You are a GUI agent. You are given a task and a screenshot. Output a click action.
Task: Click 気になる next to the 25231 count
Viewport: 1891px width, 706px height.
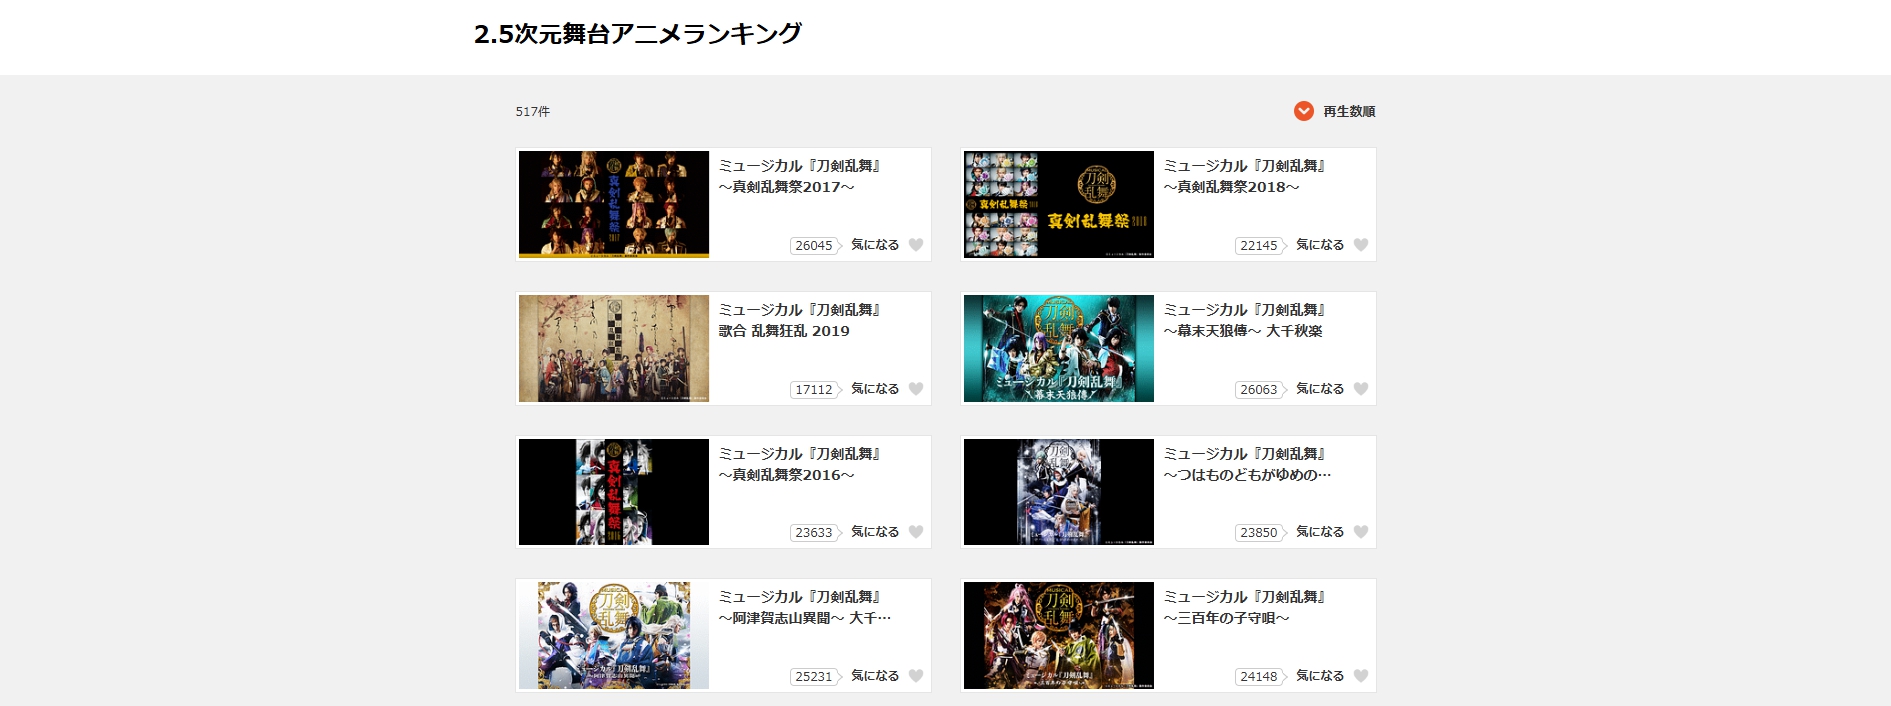[x=875, y=676]
